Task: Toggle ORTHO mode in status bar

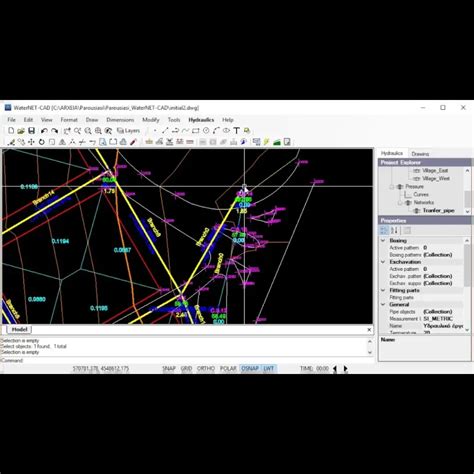Action: [206, 368]
